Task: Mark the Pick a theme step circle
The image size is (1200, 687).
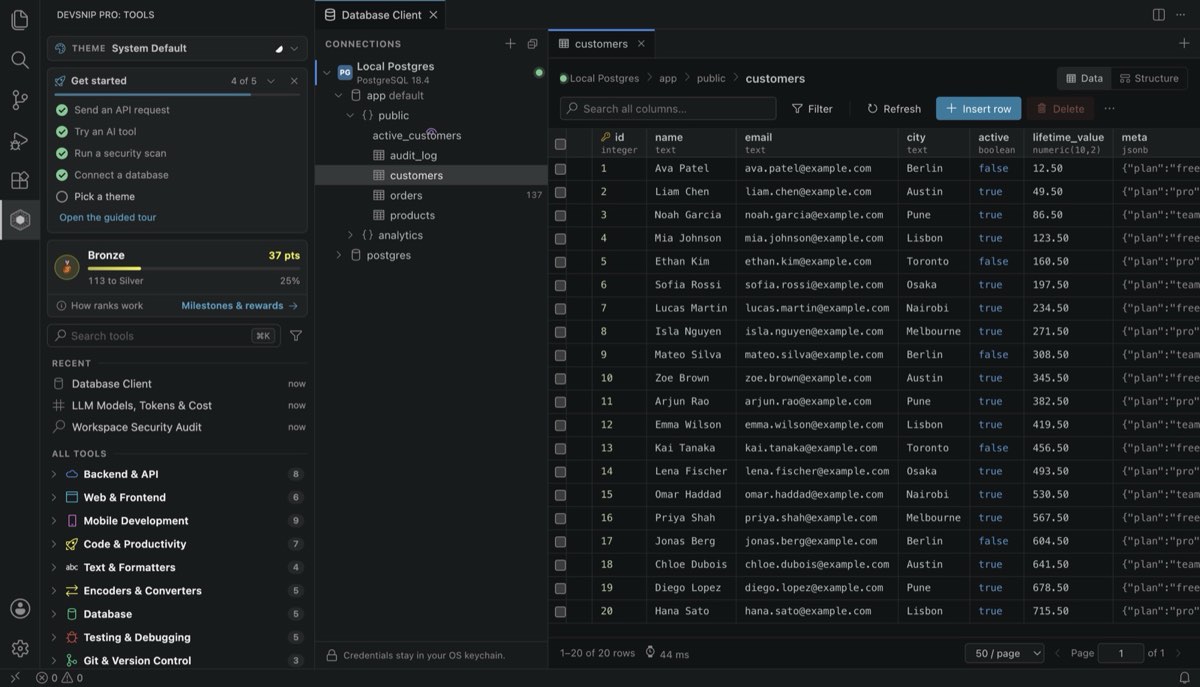Action: pyautogui.click(x=62, y=196)
